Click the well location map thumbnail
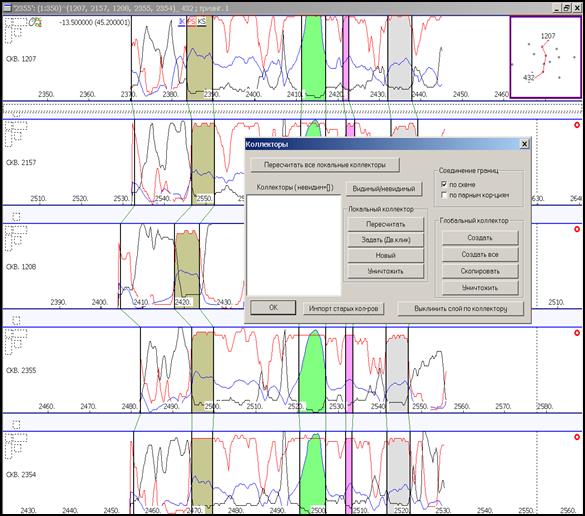Screen dimensions: 585x516 point(546,57)
